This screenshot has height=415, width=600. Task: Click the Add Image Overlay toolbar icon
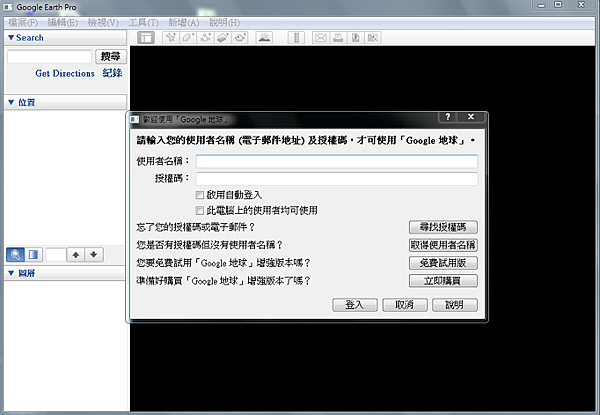(x=223, y=38)
